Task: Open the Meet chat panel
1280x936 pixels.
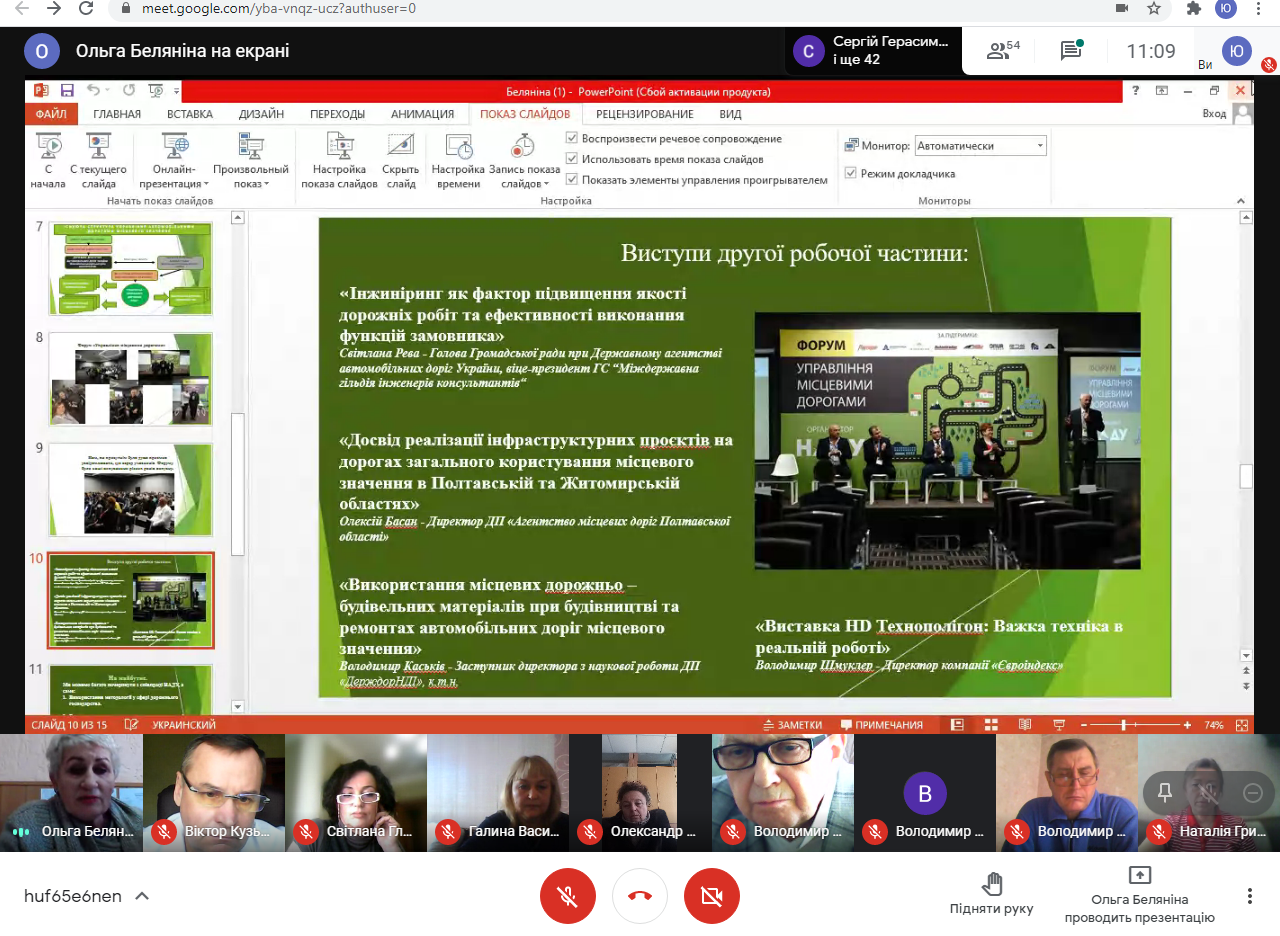Action: [x=1072, y=51]
